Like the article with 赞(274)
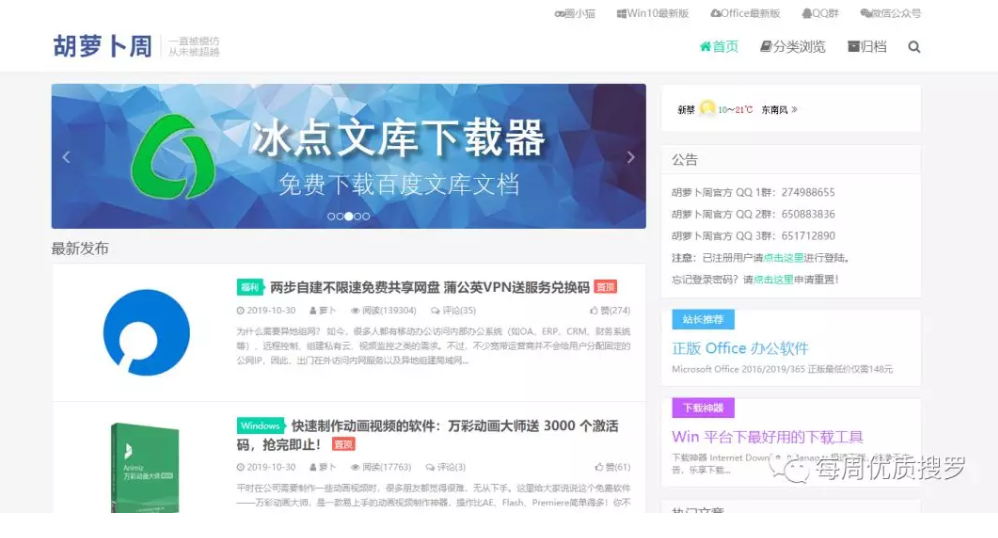Viewport: 998px width, 538px height. pos(610,311)
